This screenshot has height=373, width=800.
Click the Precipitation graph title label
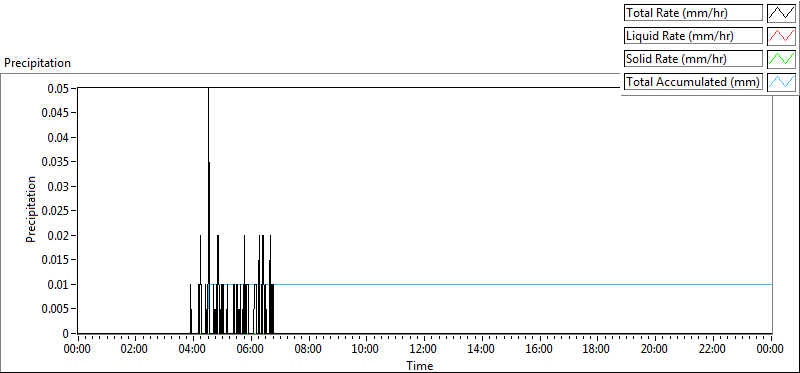(x=37, y=63)
